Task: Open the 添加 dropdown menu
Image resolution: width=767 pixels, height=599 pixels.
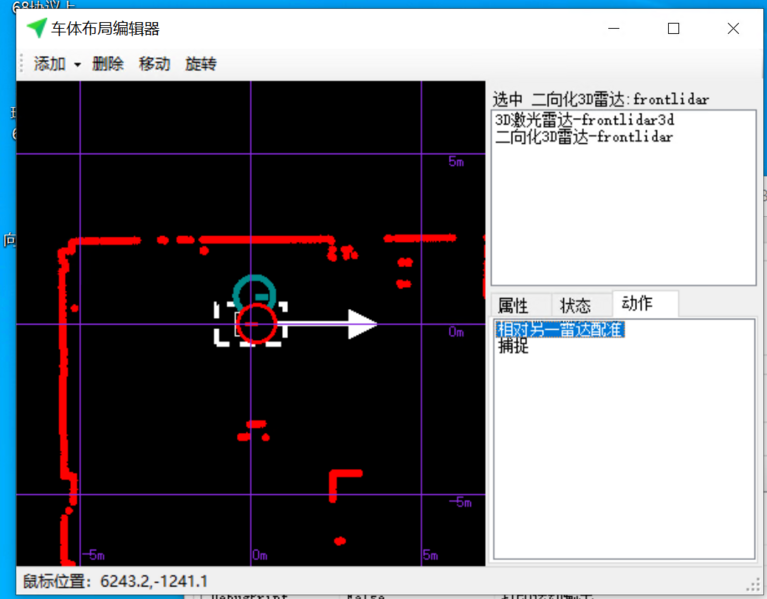Action: tap(57, 64)
